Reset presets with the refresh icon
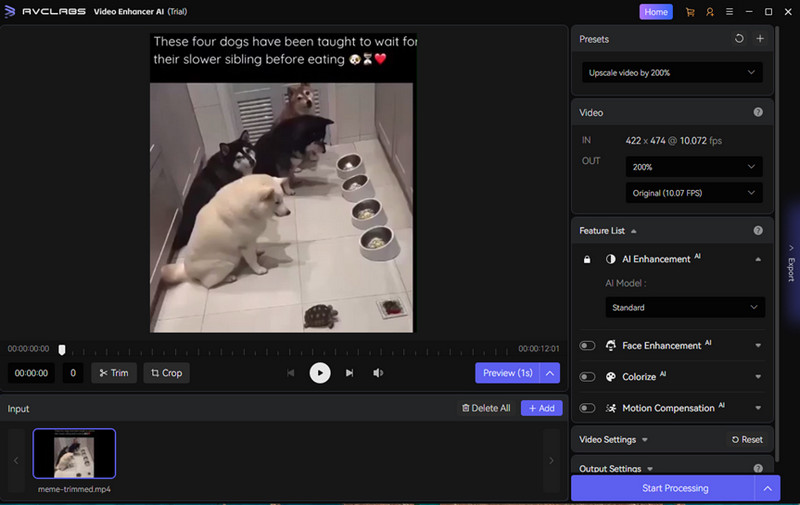800x505 pixels. (x=739, y=39)
